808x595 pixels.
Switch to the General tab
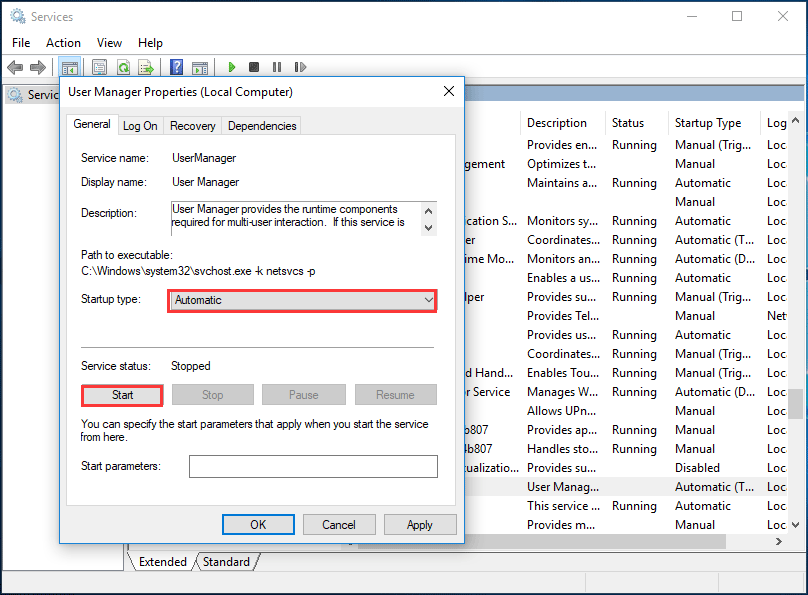pyautogui.click(x=92, y=124)
